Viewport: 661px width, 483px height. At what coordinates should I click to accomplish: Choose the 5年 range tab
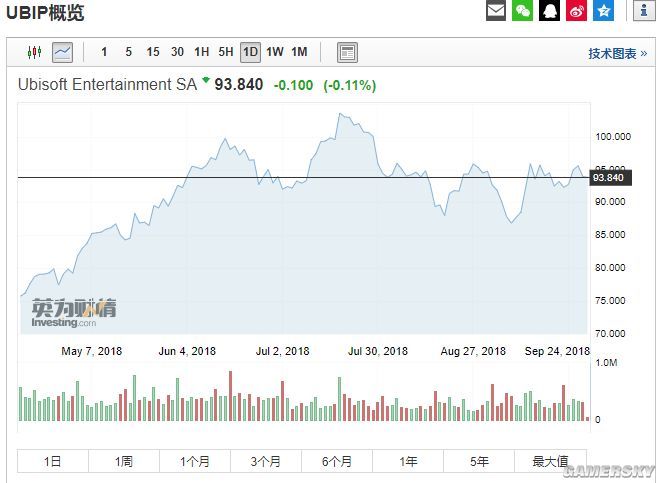479,461
